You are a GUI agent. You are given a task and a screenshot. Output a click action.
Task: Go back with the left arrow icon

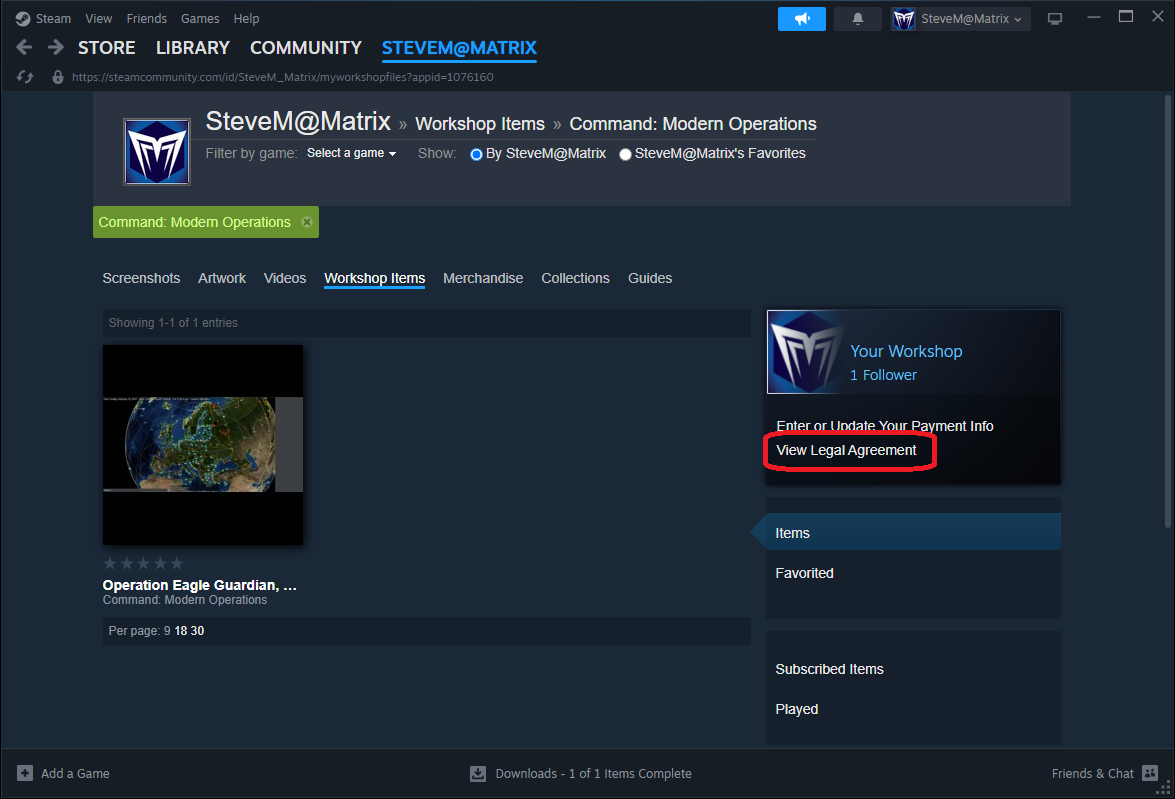(x=24, y=48)
